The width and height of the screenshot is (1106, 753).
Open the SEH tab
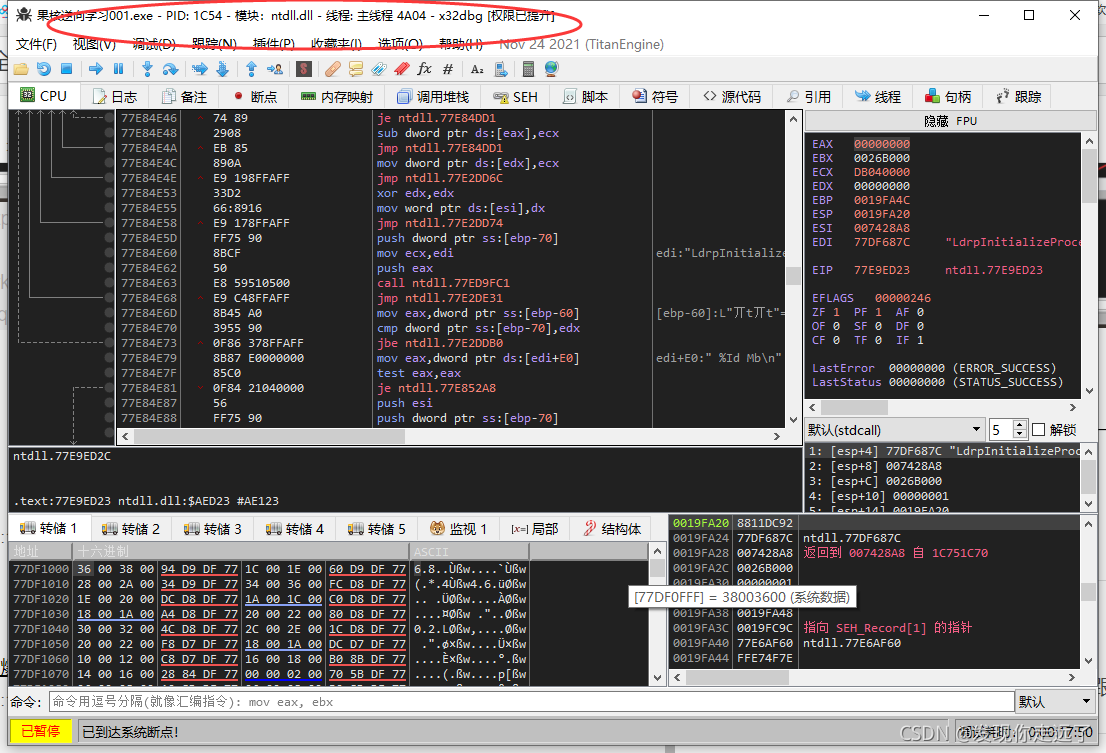point(516,96)
